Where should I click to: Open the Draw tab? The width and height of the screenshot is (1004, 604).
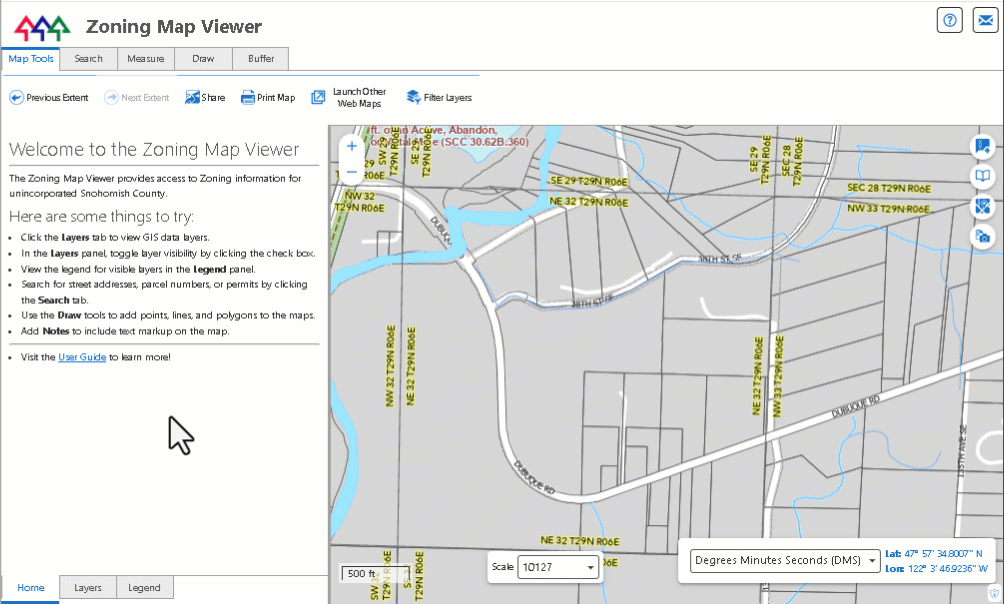click(x=203, y=58)
